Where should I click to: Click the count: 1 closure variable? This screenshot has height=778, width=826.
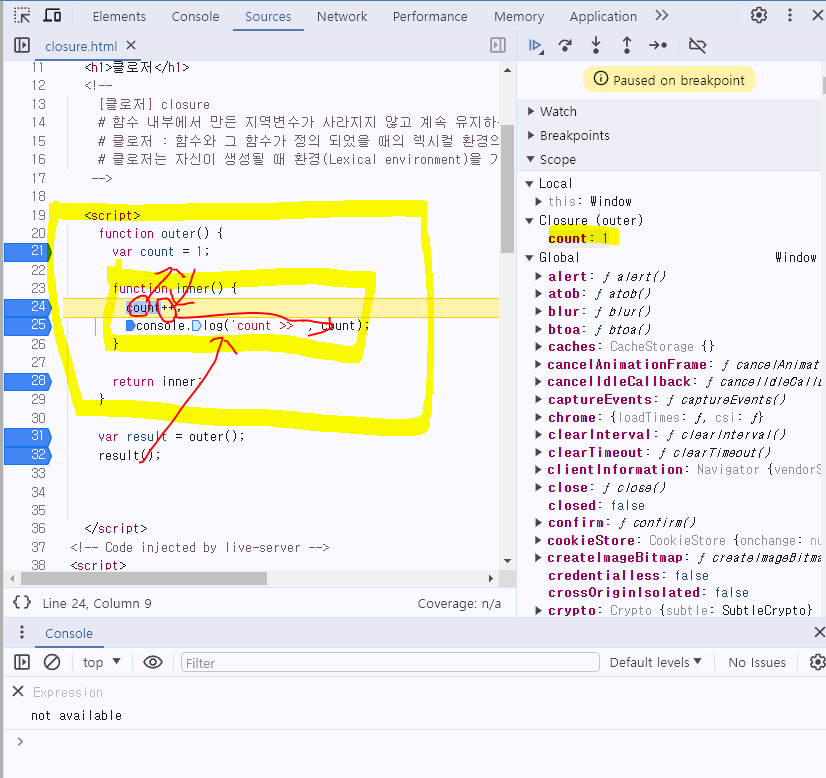pyautogui.click(x=578, y=239)
